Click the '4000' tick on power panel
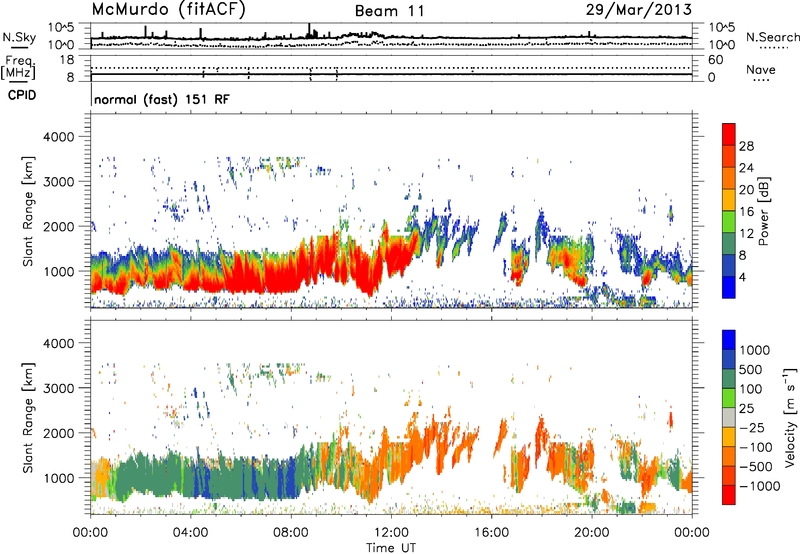 (59, 137)
